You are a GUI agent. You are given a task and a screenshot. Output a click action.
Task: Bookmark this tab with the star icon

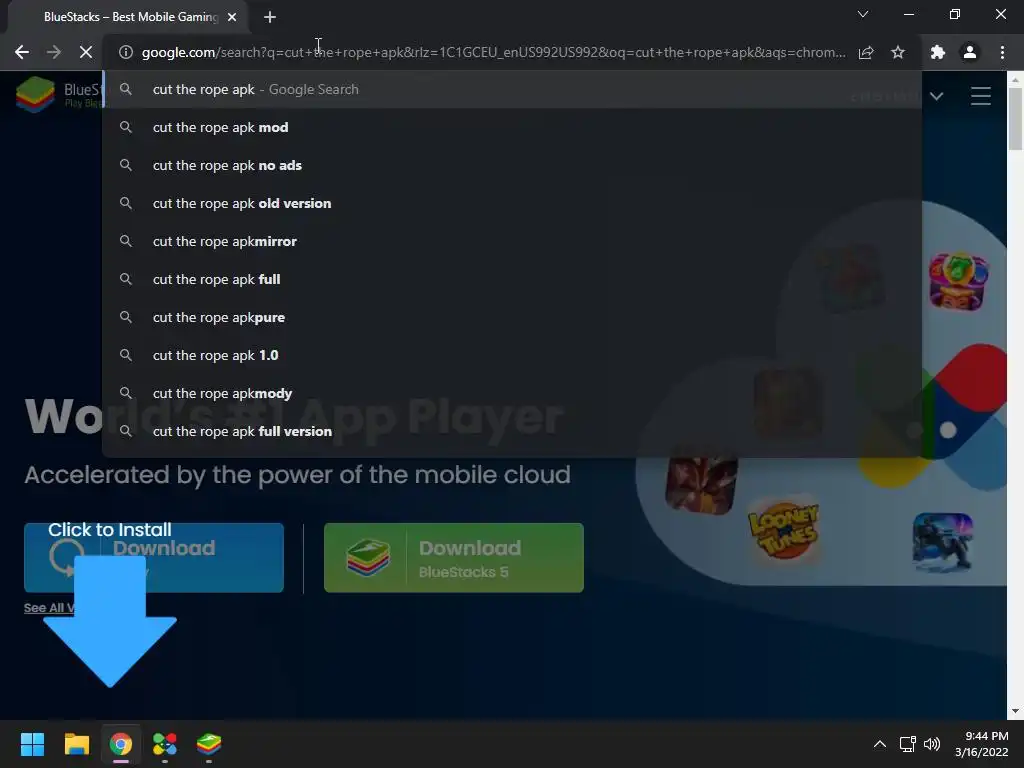pyautogui.click(x=898, y=52)
